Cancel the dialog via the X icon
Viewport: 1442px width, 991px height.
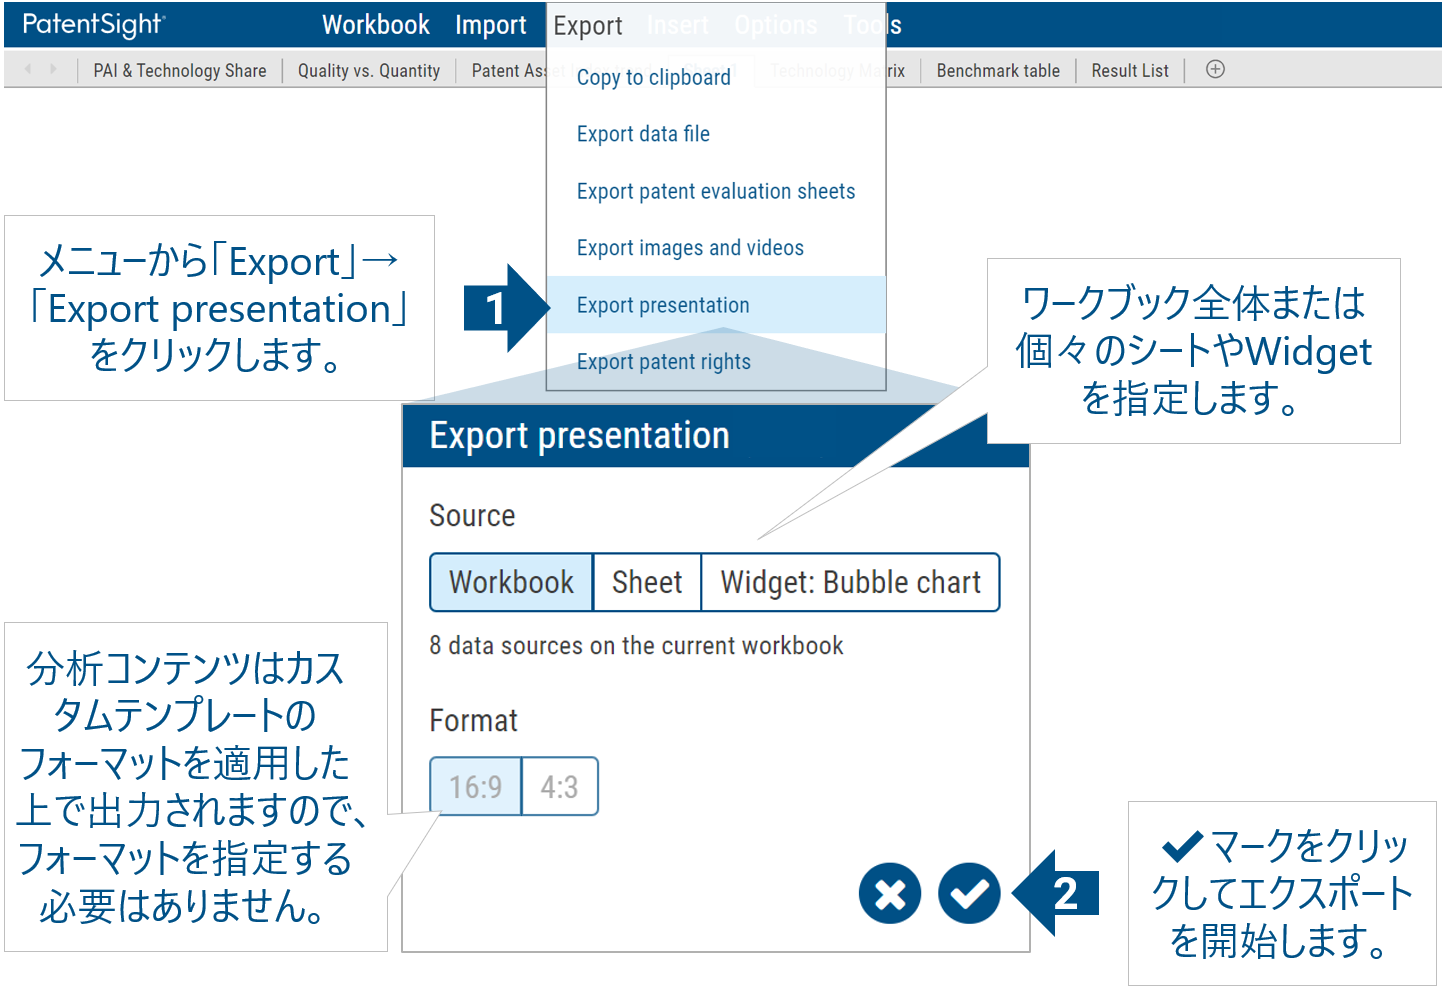889,893
